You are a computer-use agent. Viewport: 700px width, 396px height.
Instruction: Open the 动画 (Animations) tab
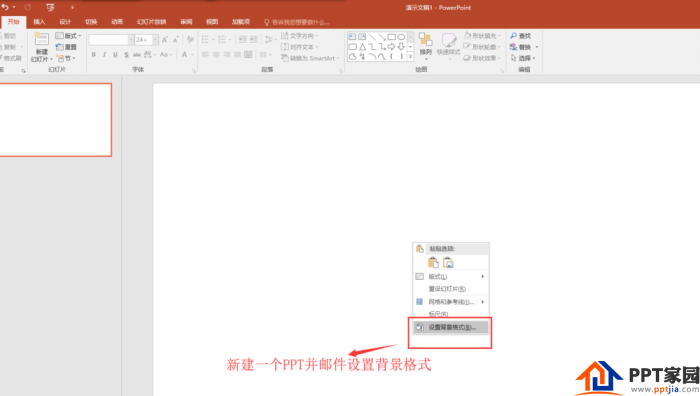tap(117, 21)
